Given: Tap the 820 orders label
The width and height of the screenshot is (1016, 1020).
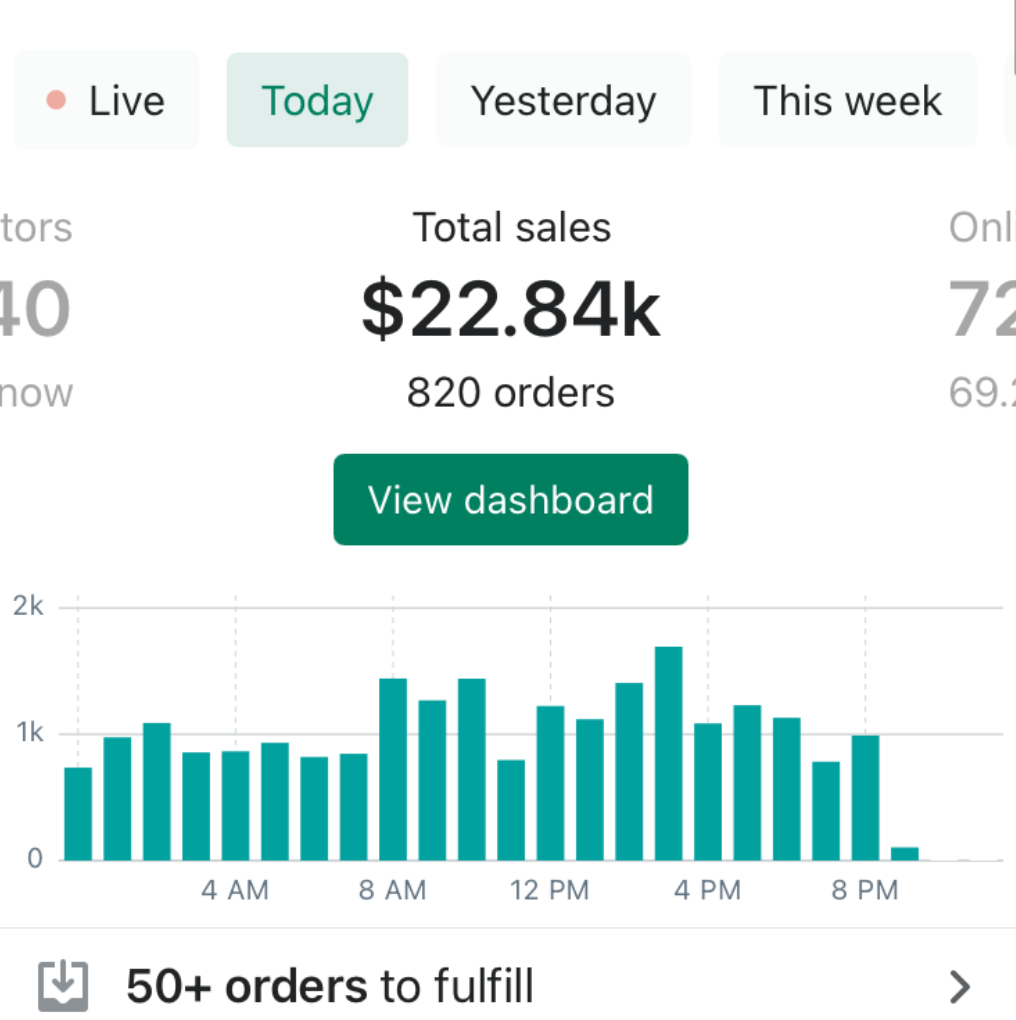Looking at the screenshot, I should pyautogui.click(x=511, y=392).
